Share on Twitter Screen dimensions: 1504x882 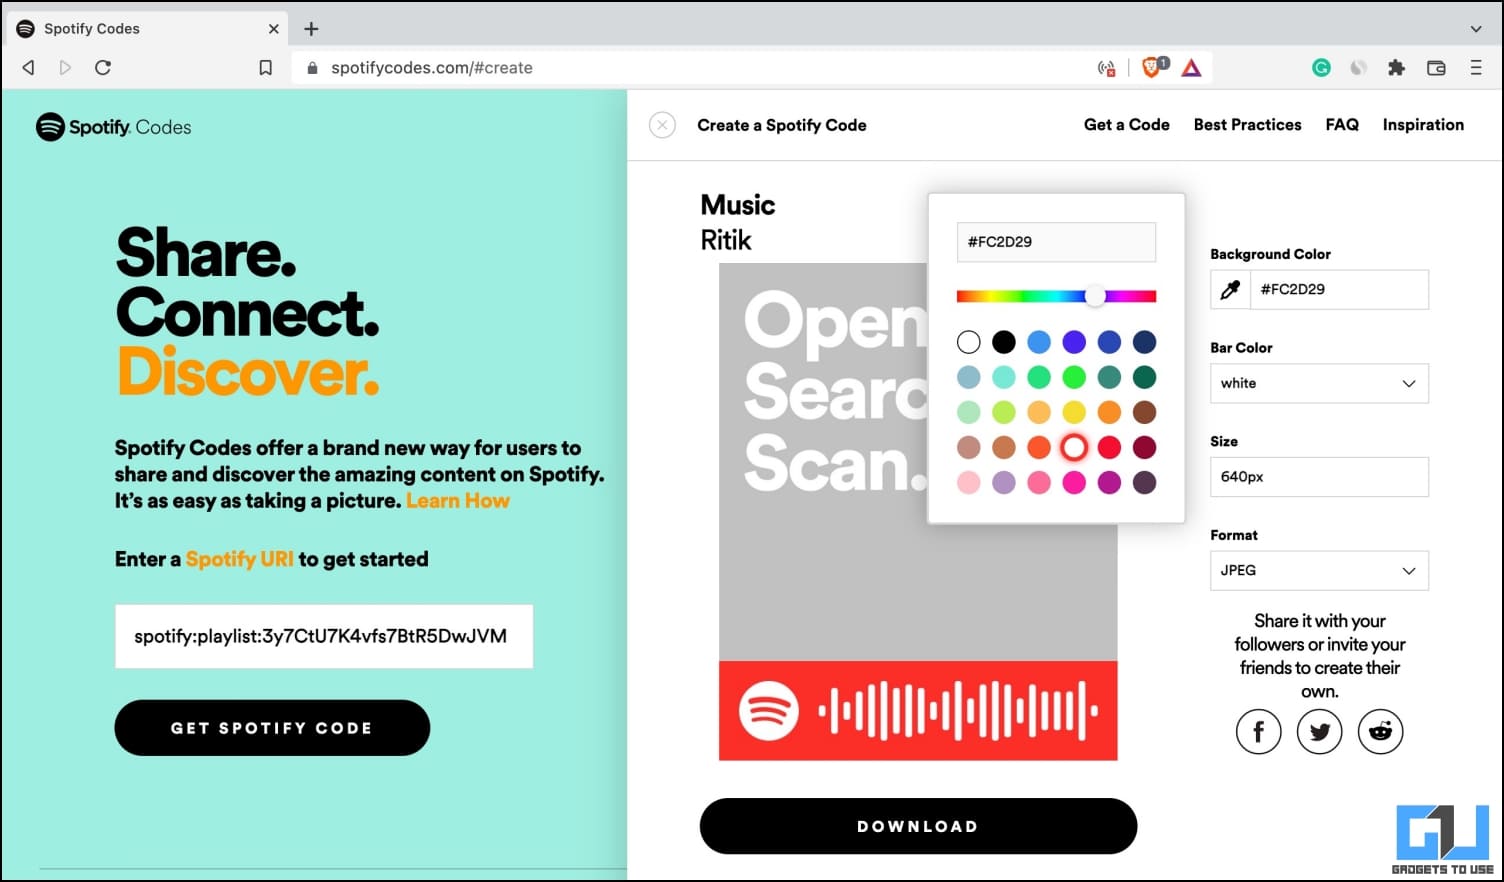pos(1320,732)
